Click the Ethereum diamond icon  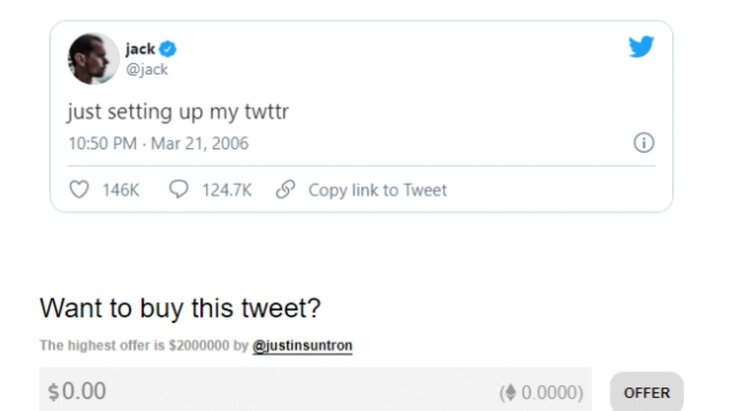[511, 392]
